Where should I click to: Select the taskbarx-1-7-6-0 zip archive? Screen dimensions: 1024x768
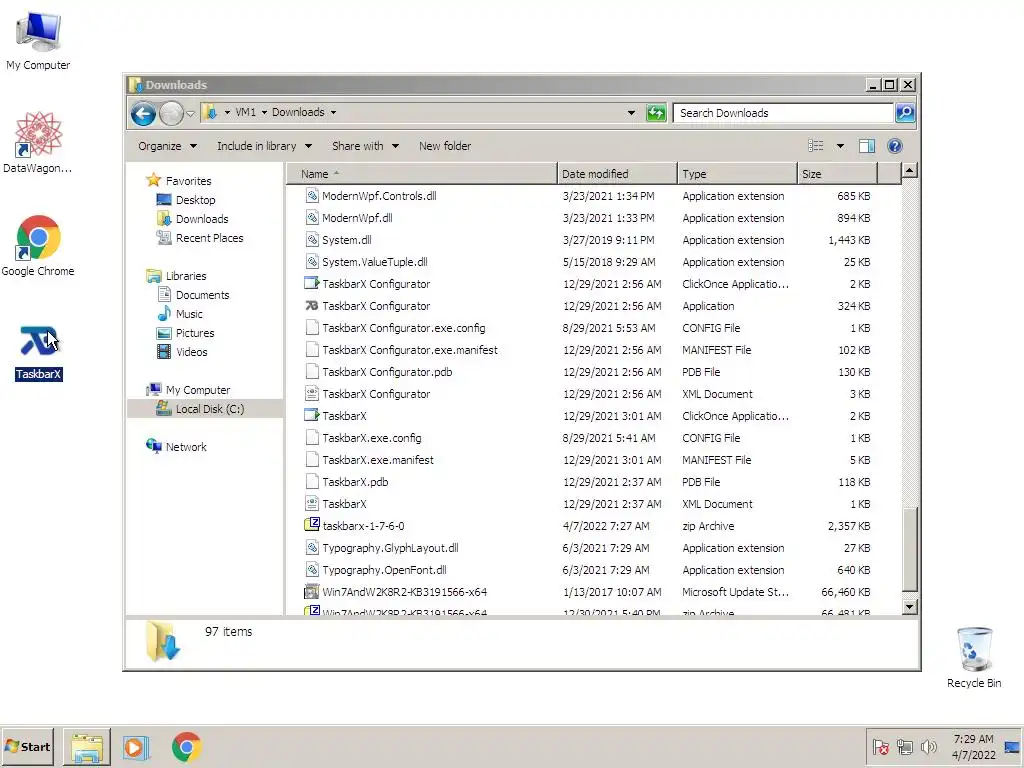(x=364, y=526)
